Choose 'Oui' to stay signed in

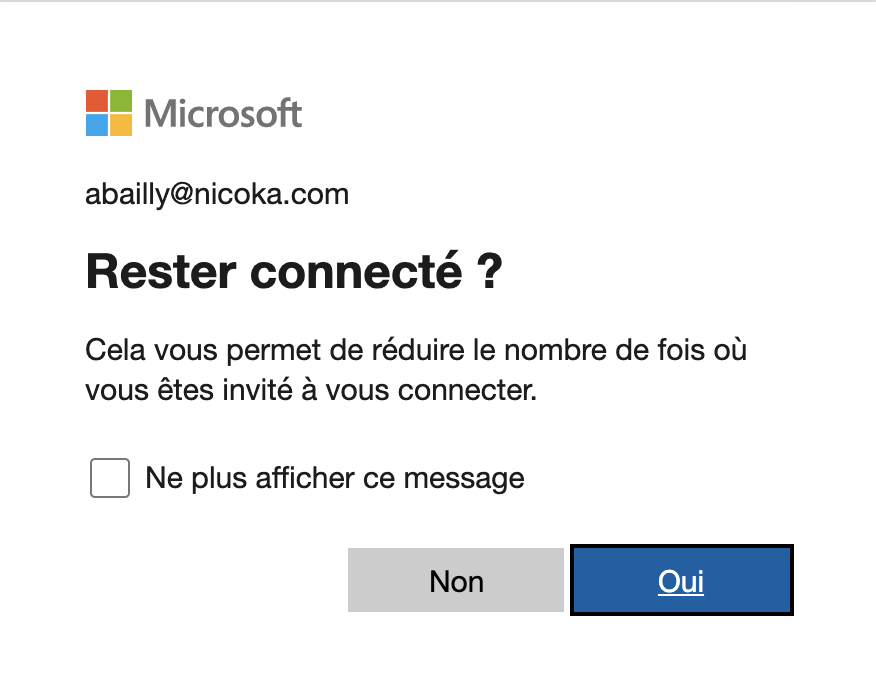(x=682, y=580)
